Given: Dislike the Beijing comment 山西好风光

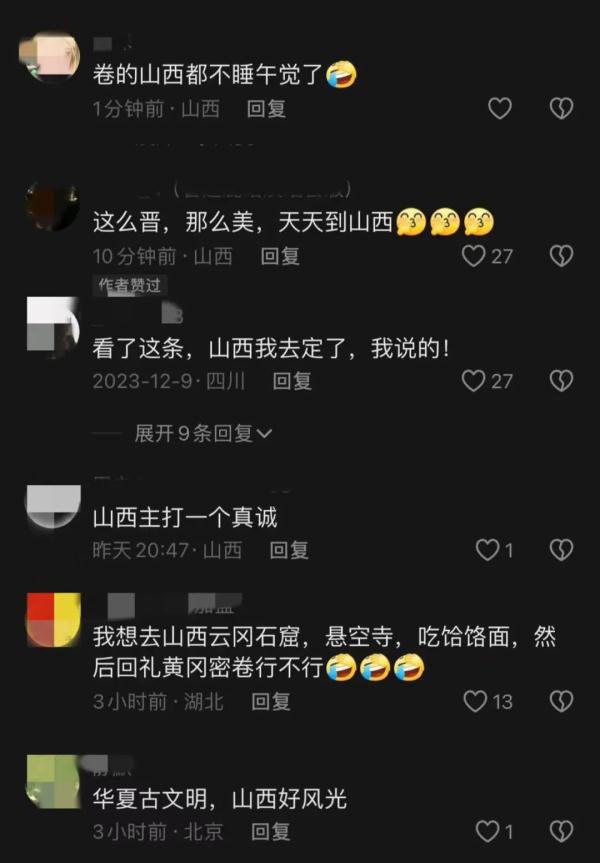Looking at the screenshot, I should coord(561,831).
